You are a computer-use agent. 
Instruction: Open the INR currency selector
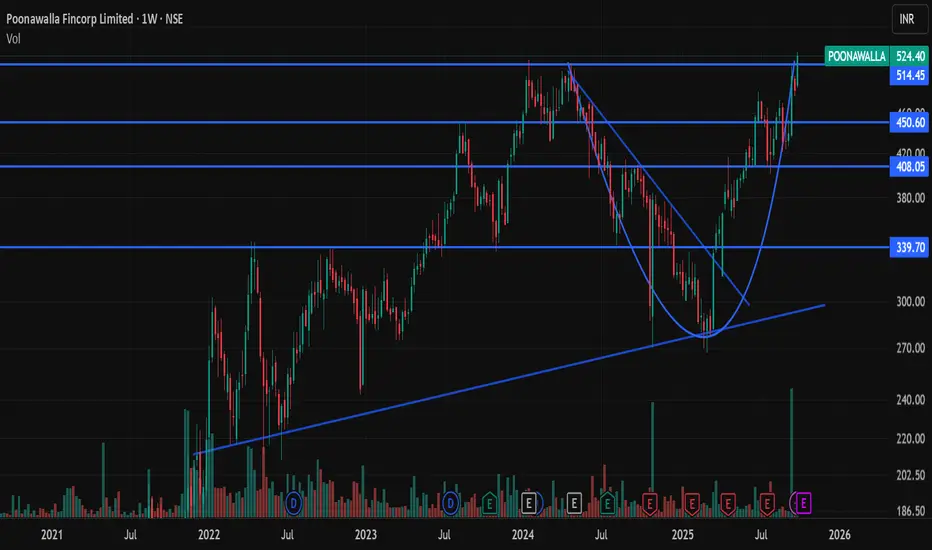point(909,19)
